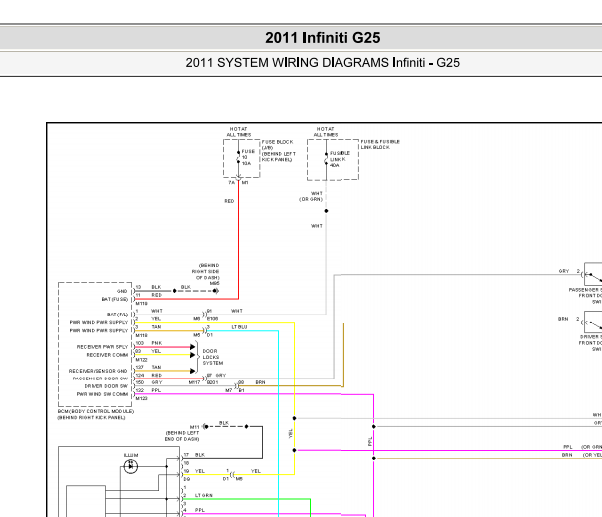
Task: Click the "LT GRN" wire color label
Action: coord(203,496)
